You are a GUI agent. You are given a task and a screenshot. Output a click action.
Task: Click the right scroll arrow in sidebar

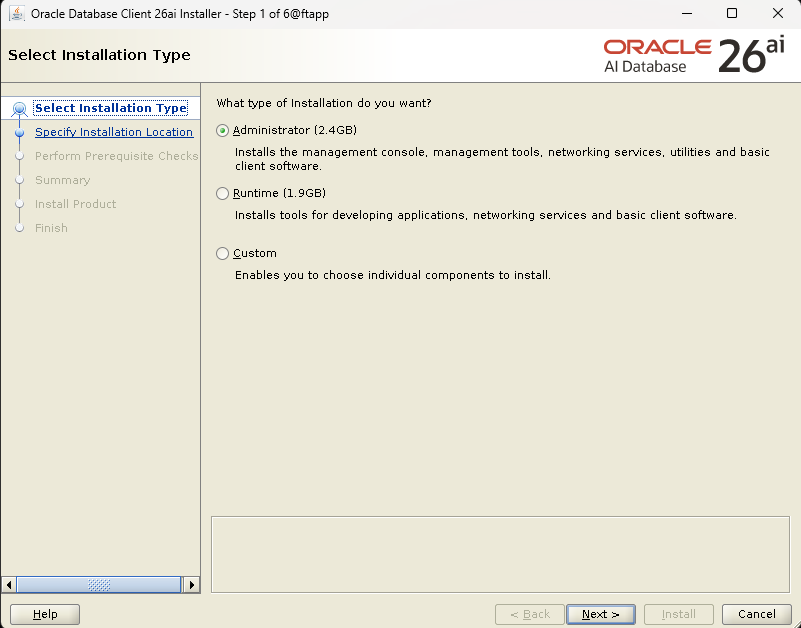(x=192, y=585)
